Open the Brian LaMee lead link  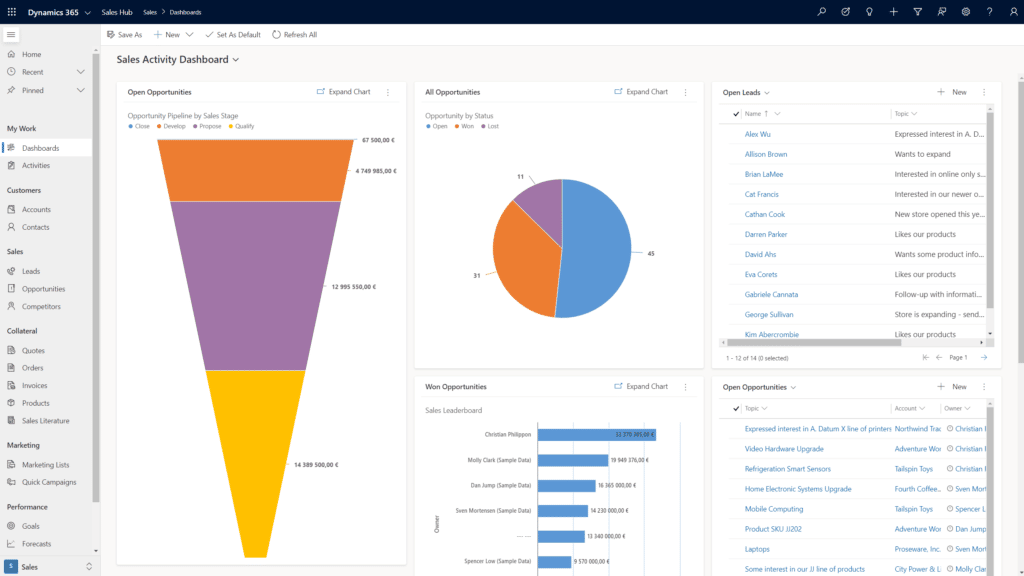tap(763, 174)
